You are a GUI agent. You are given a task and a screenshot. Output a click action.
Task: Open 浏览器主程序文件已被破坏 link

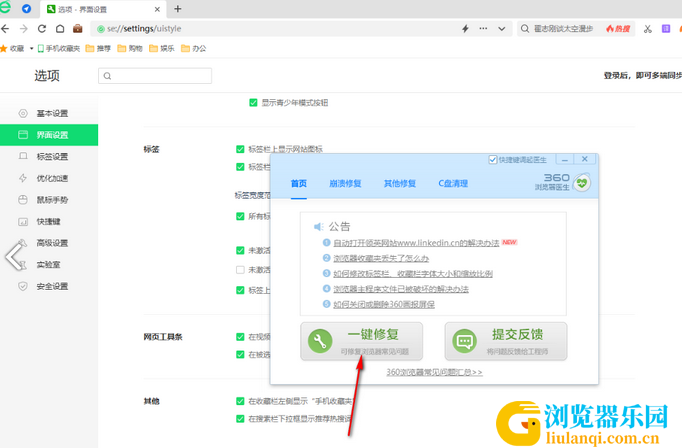click(x=401, y=289)
